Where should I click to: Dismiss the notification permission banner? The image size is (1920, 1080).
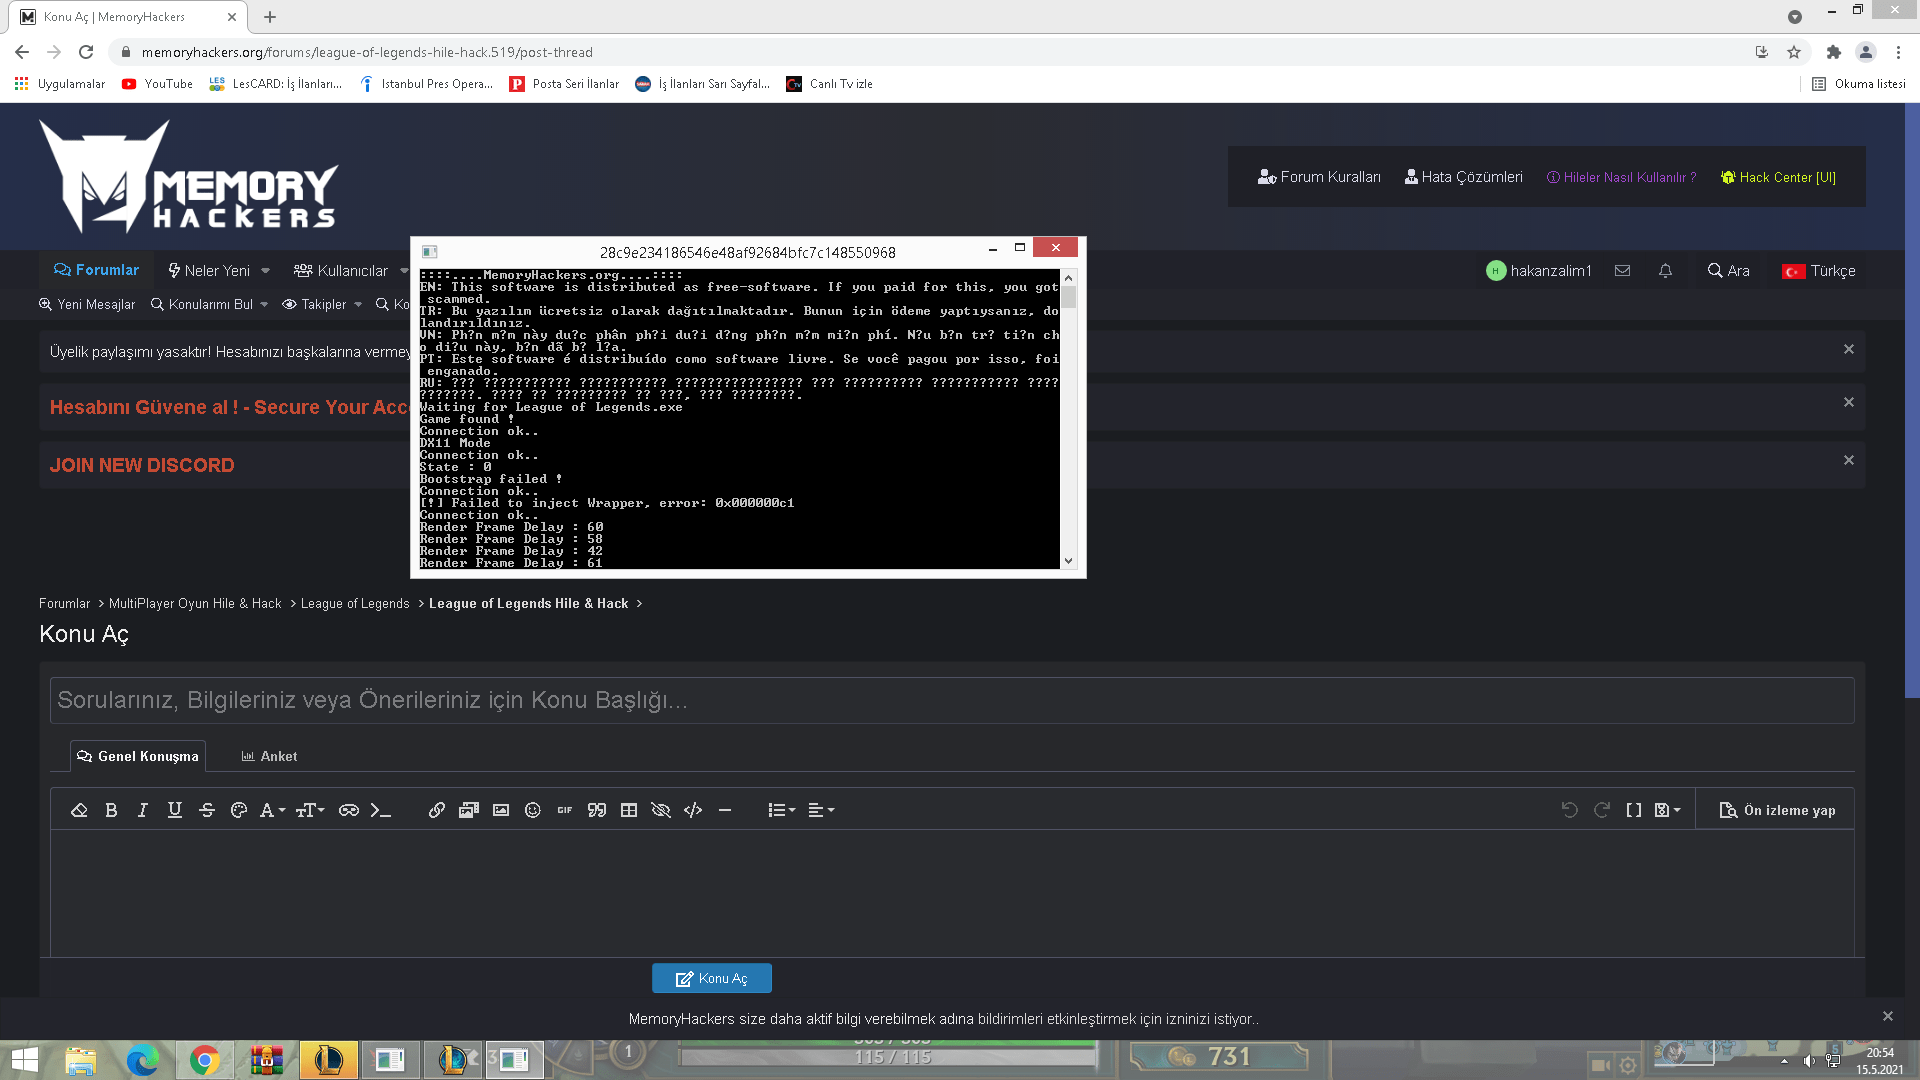click(1888, 1016)
